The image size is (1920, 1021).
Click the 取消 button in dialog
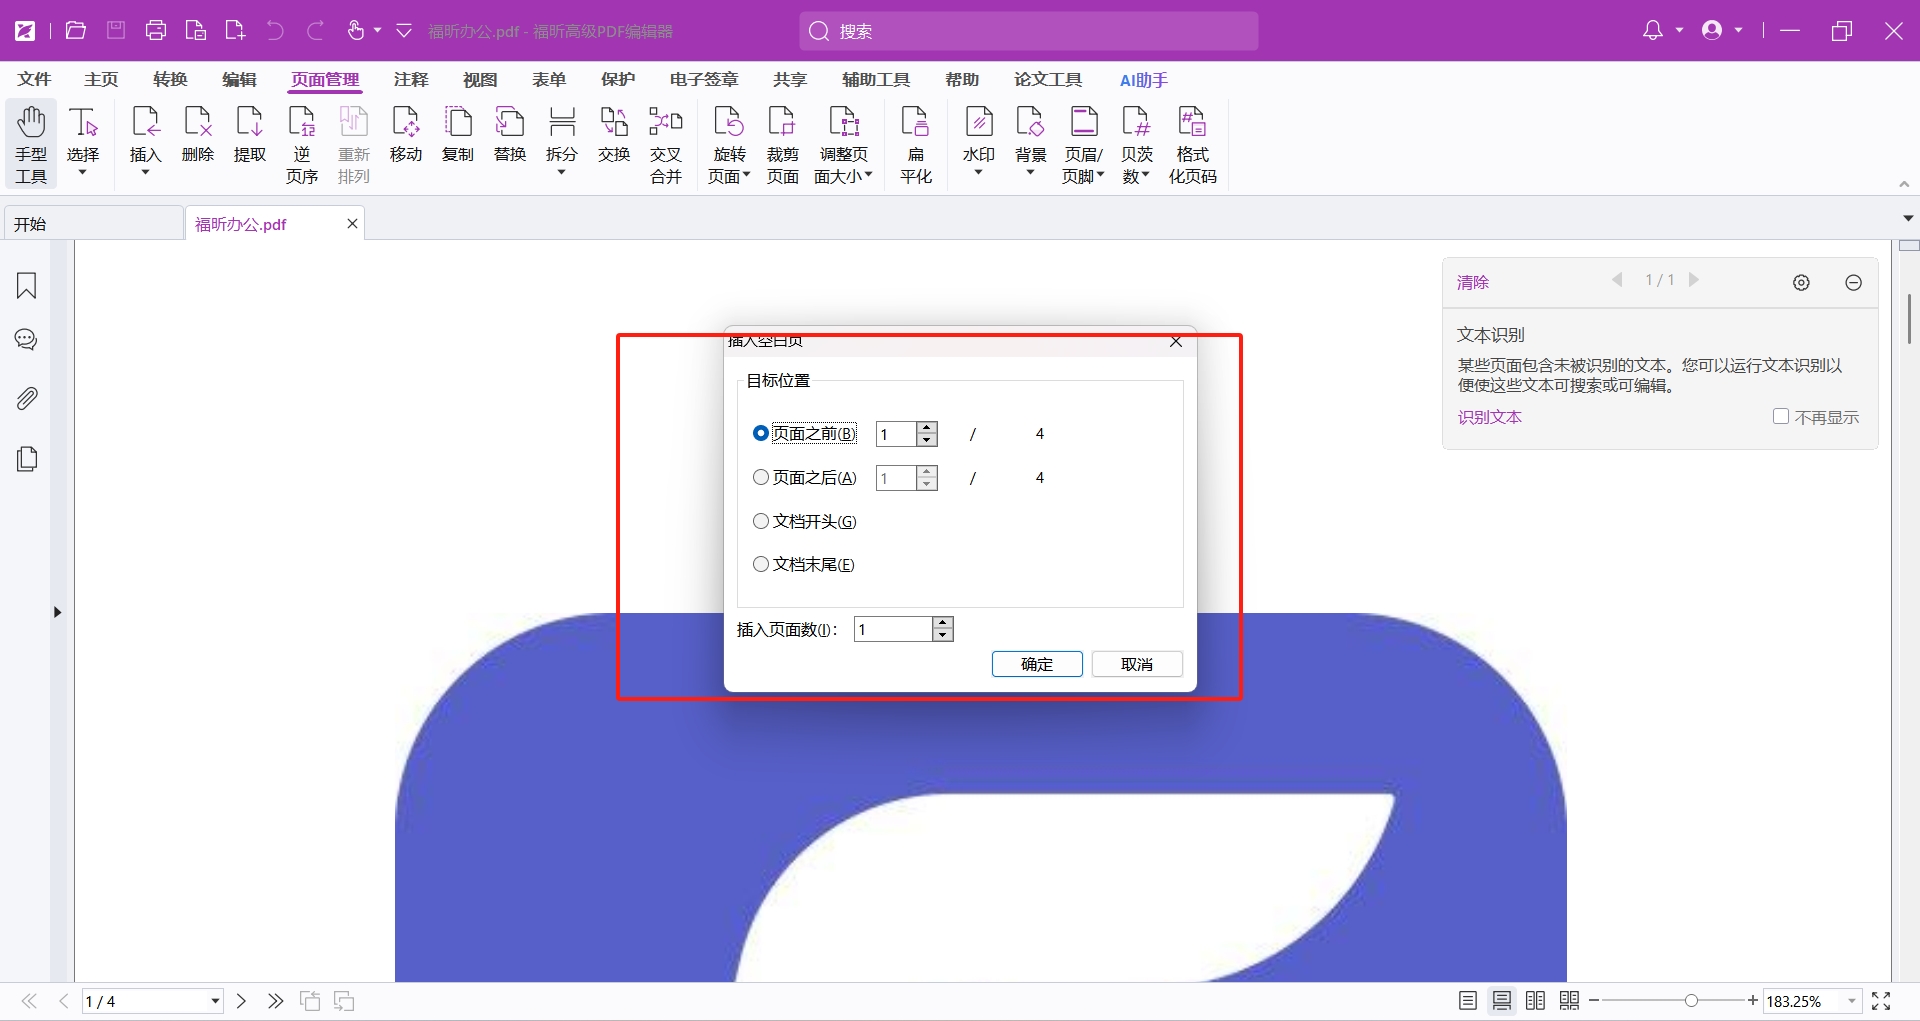[x=1137, y=664]
